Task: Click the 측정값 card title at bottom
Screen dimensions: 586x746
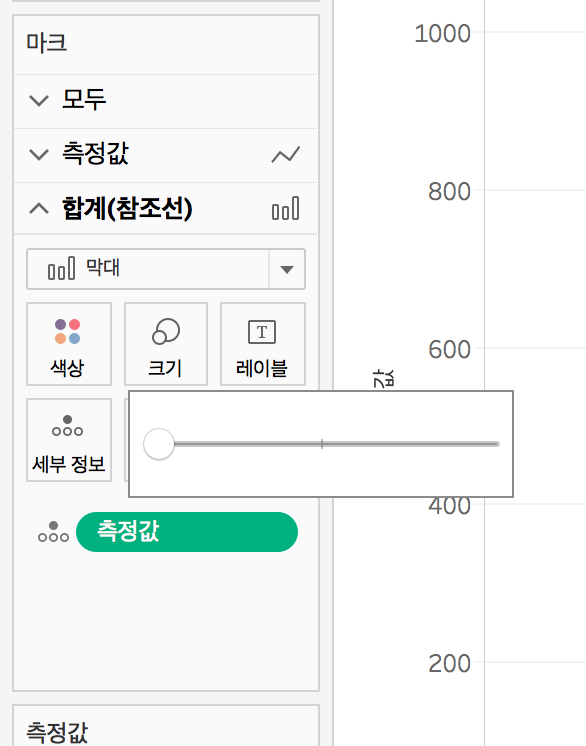Action: [57, 732]
